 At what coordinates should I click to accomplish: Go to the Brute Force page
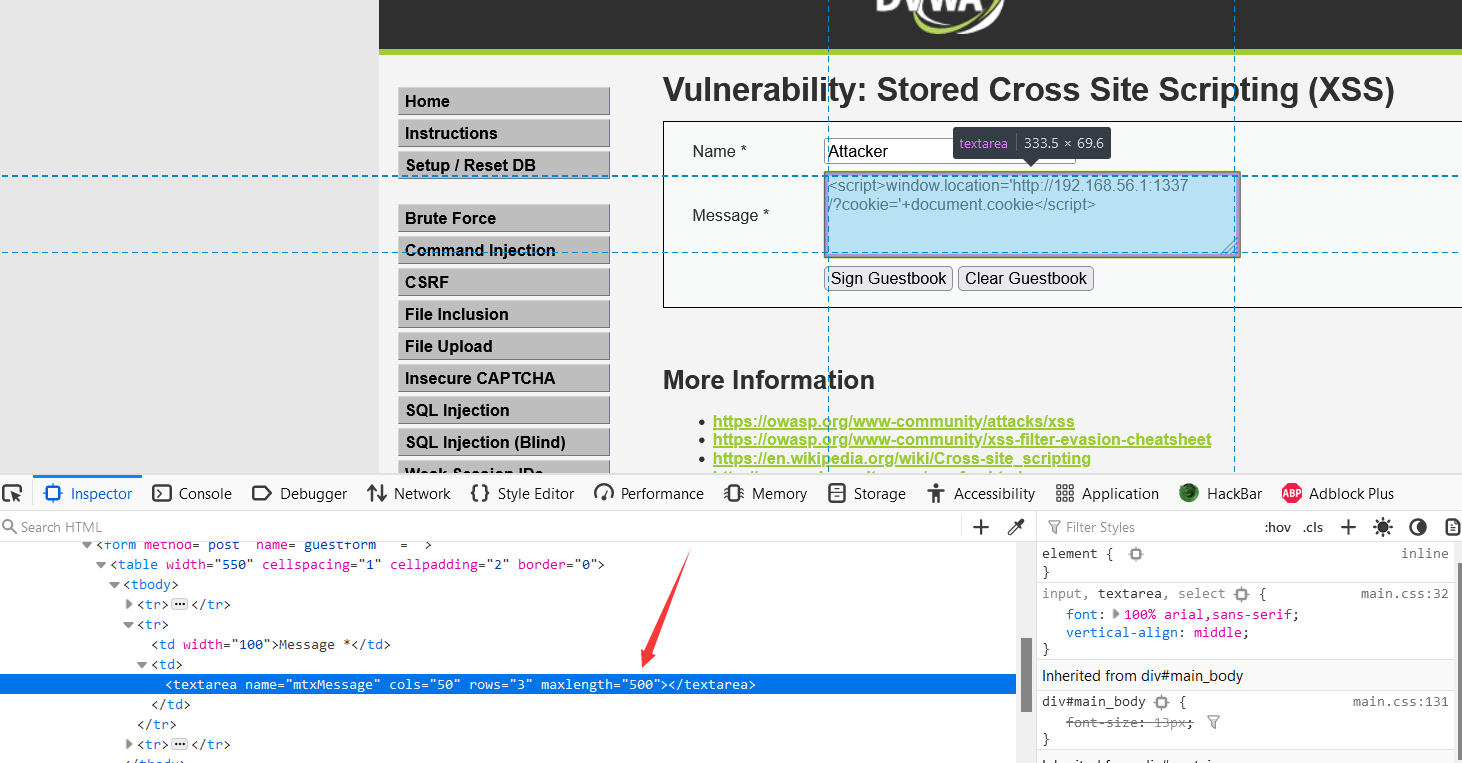pos(504,218)
